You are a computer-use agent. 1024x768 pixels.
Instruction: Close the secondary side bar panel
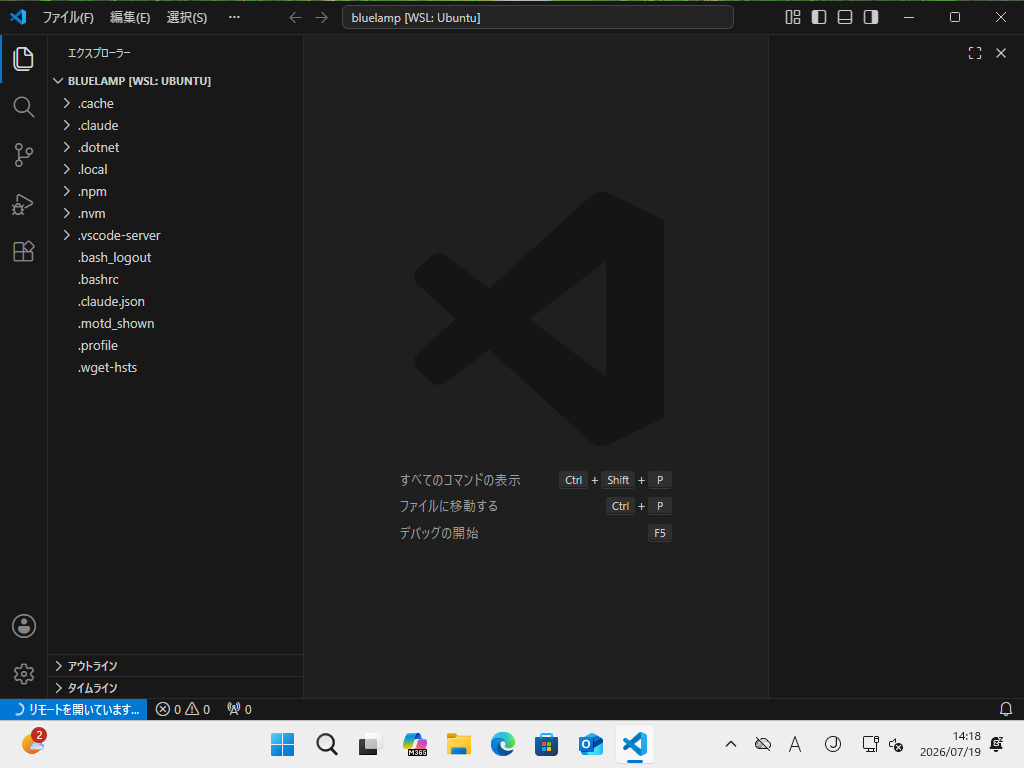click(x=1000, y=53)
